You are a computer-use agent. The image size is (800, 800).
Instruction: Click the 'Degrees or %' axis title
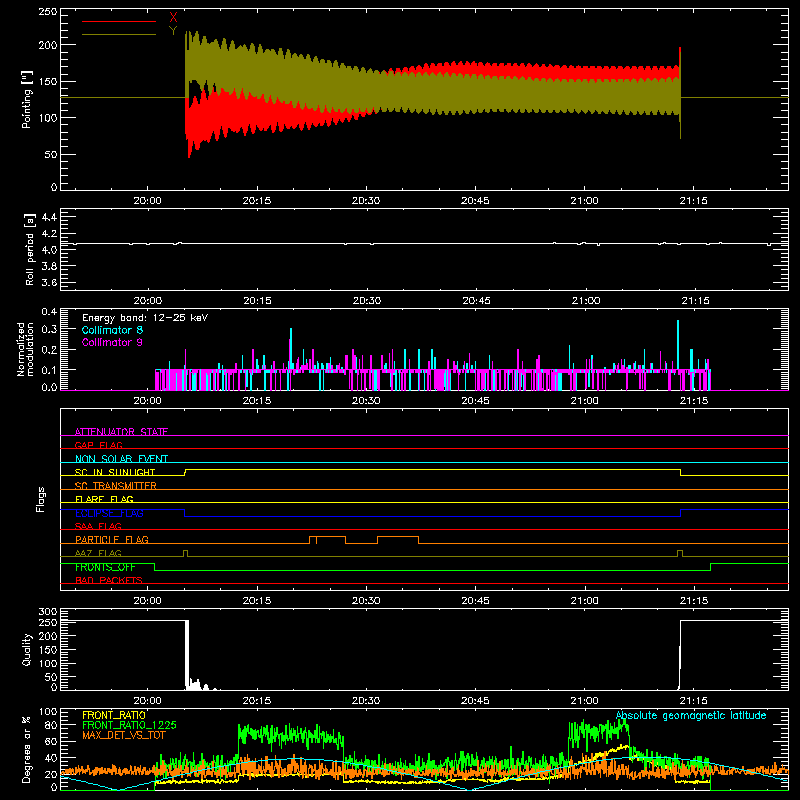(x=27, y=749)
